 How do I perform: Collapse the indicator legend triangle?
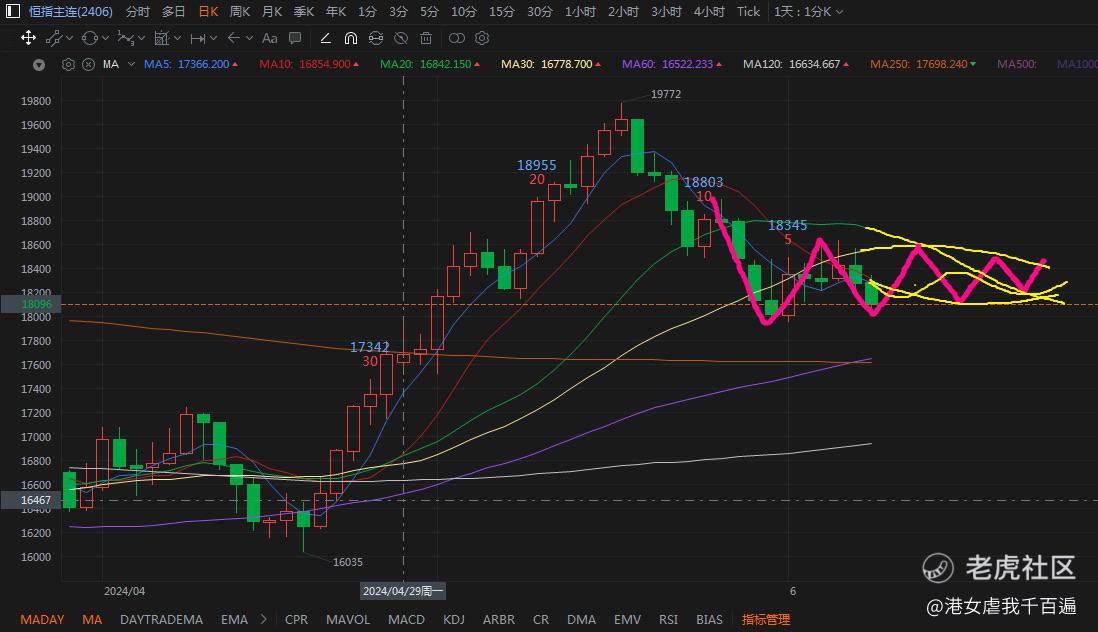(39, 64)
